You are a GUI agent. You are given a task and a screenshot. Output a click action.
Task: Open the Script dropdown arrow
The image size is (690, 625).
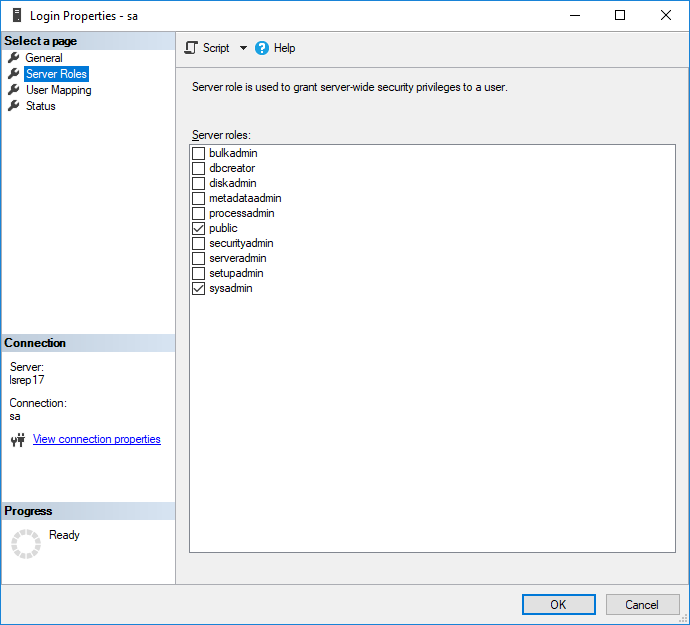click(243, 48)
